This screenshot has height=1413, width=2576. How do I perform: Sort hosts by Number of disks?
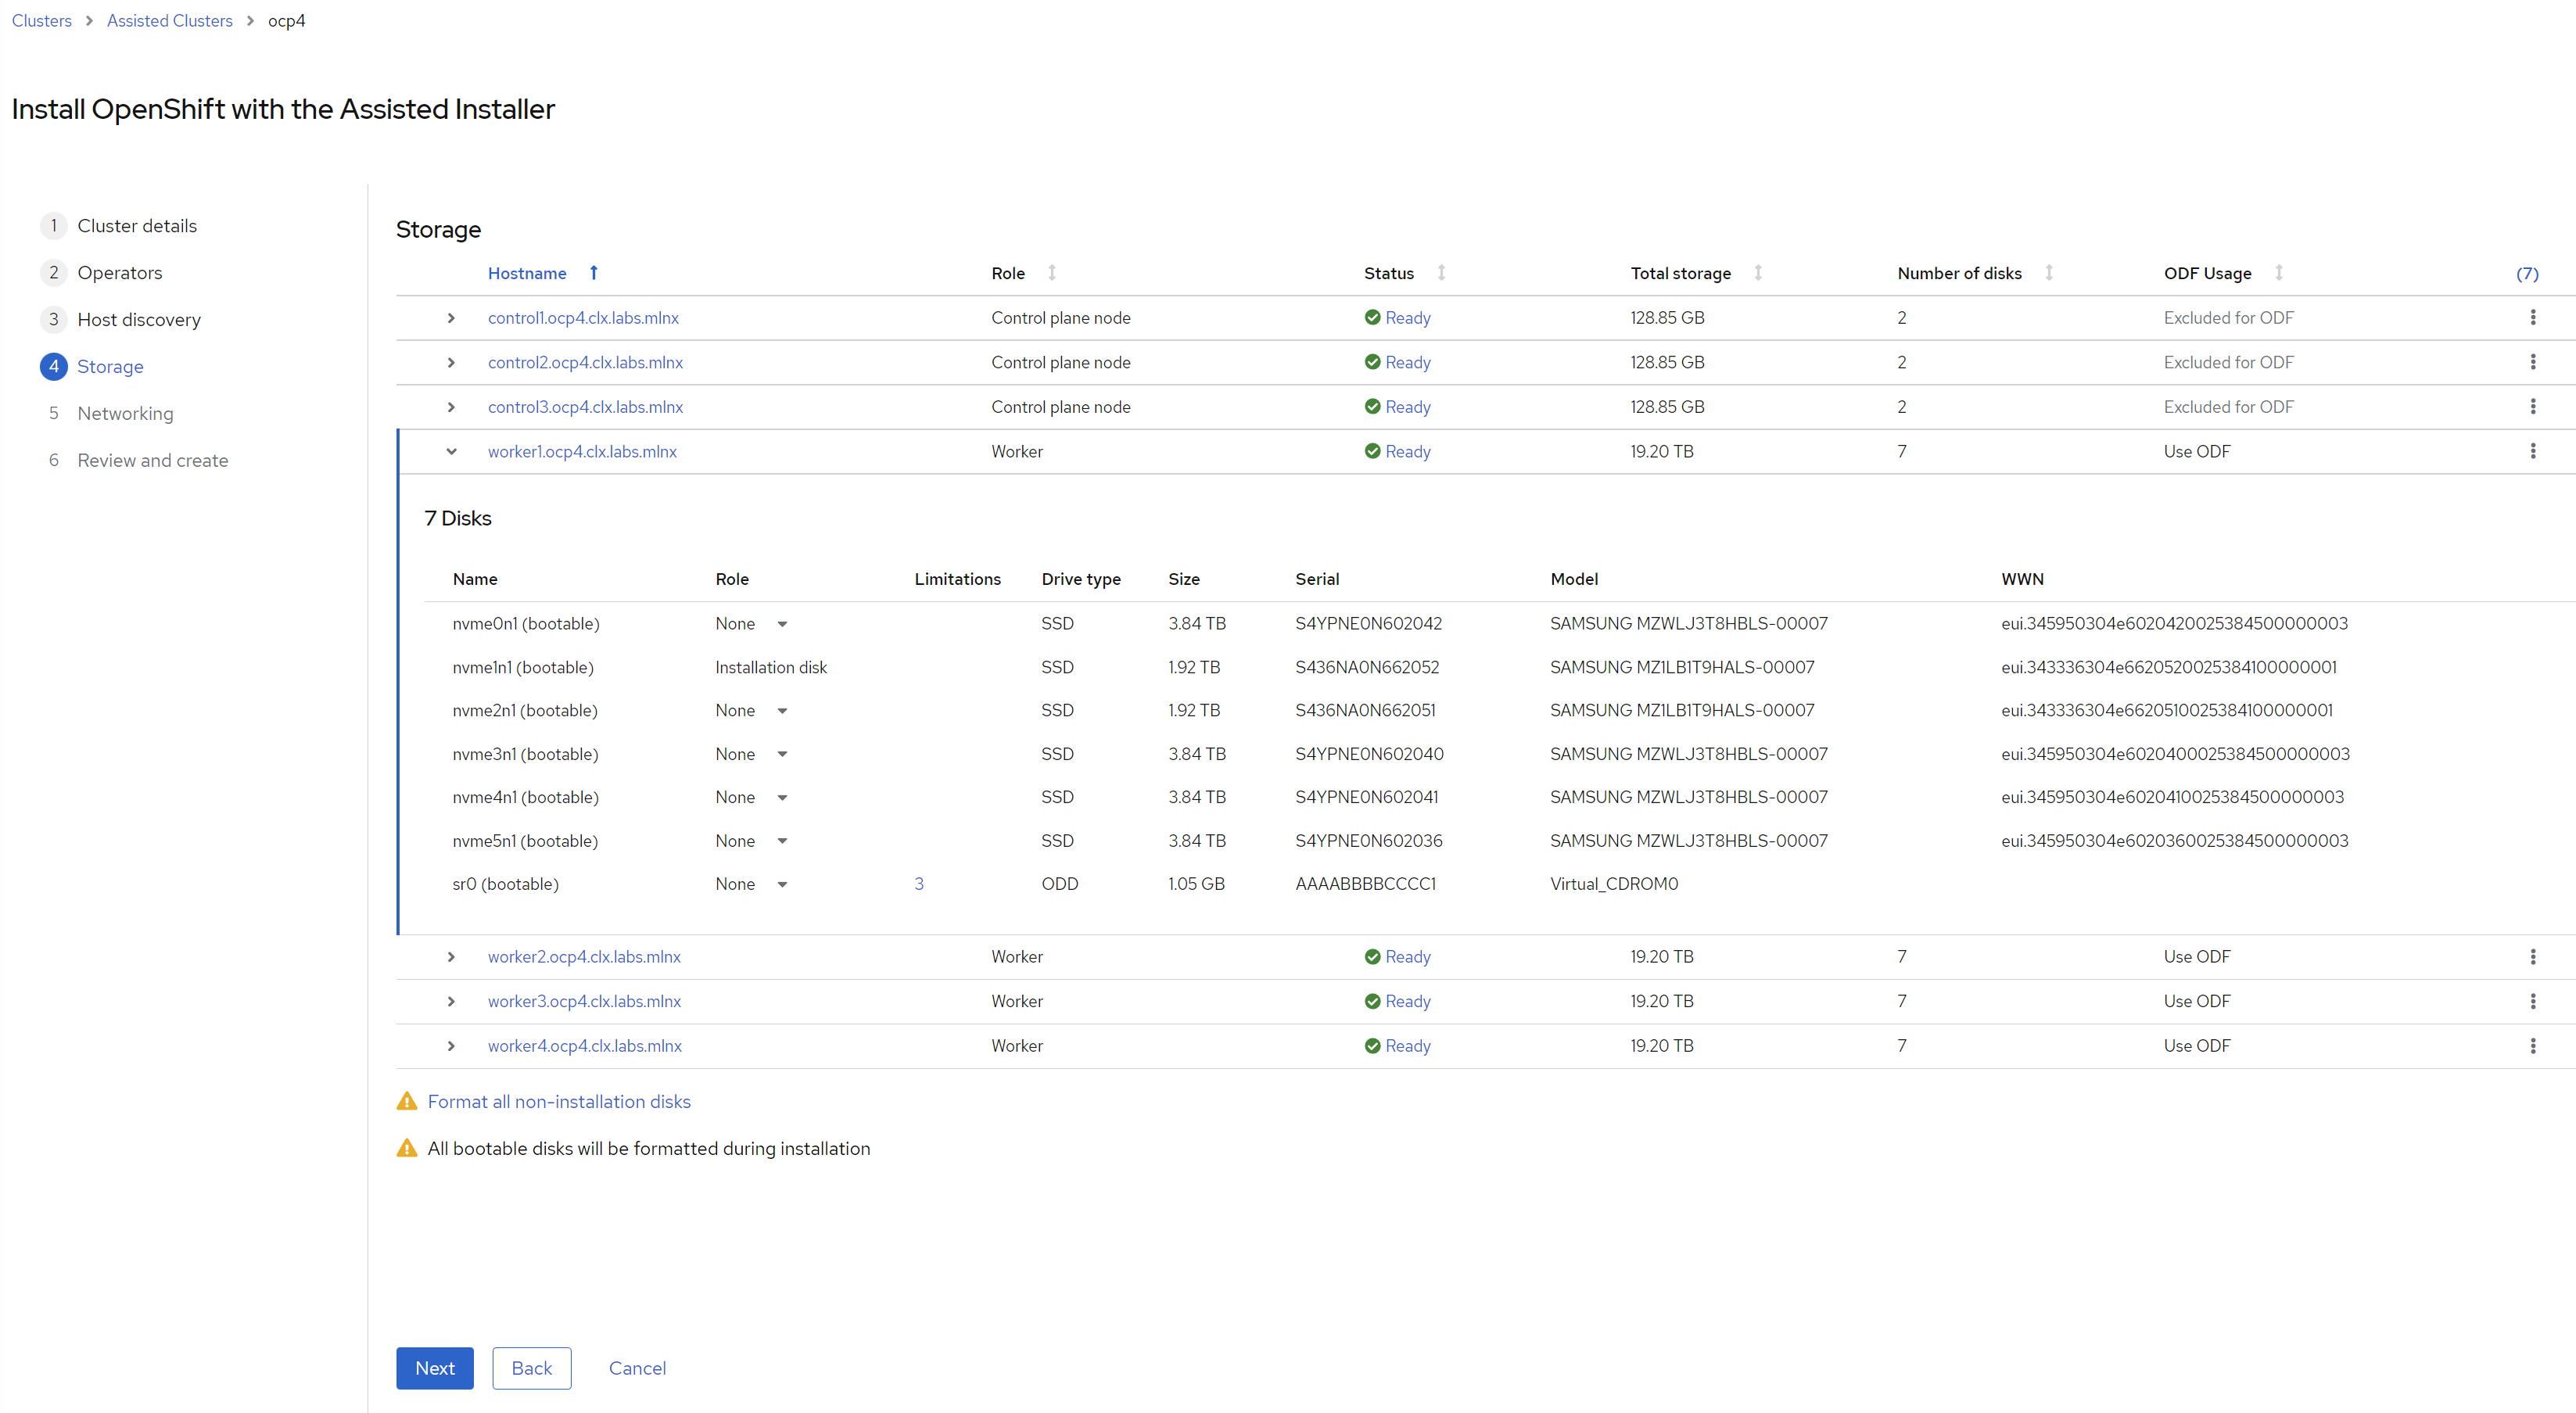pos(1975,273)
